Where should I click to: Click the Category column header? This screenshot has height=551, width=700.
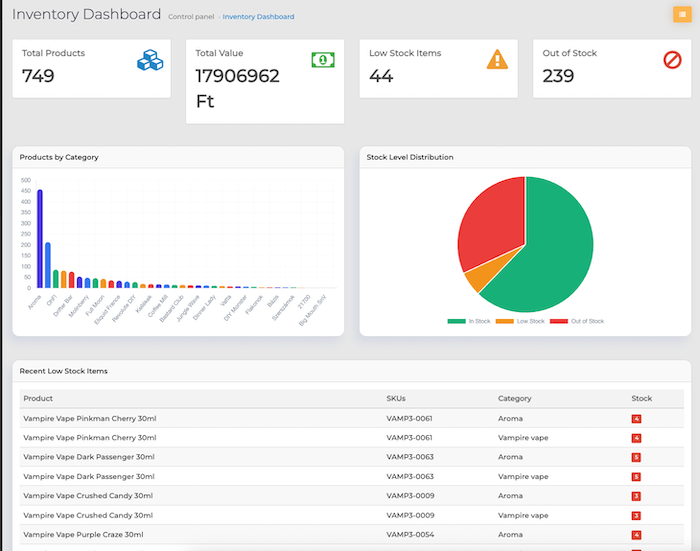[515, 398]
